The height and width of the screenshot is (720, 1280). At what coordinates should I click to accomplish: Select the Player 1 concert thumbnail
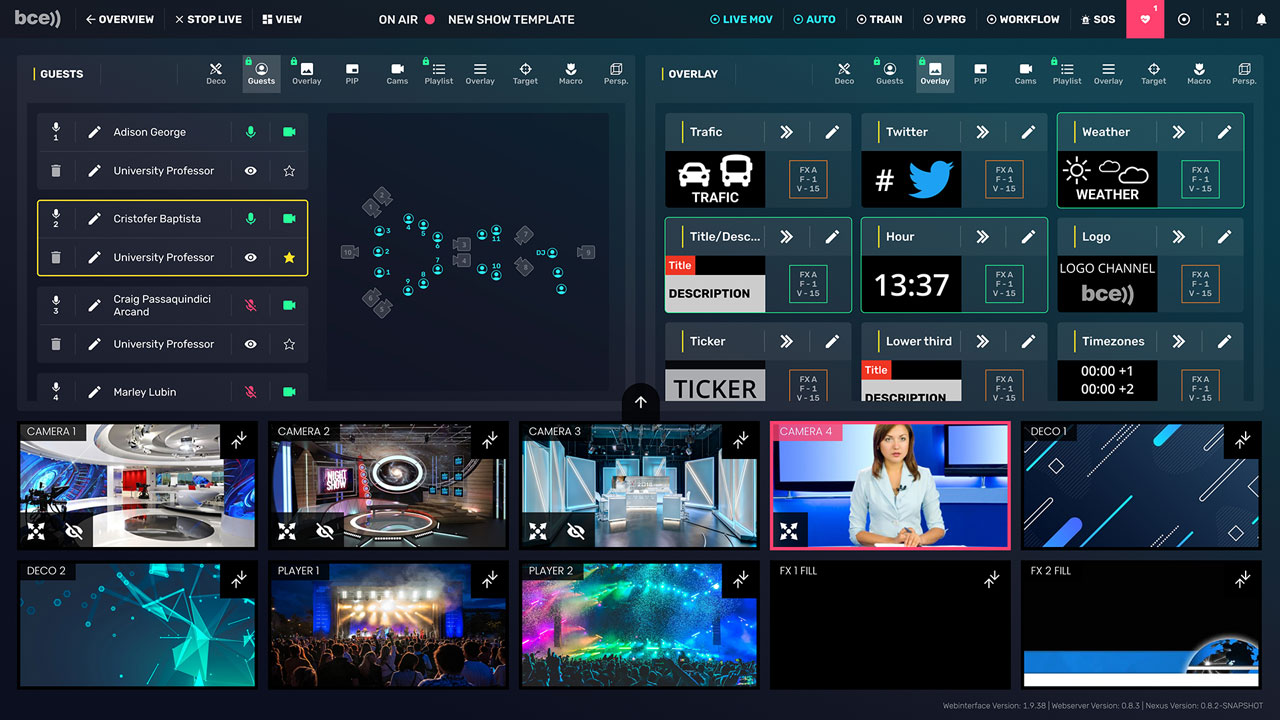[x=388, y=625]
